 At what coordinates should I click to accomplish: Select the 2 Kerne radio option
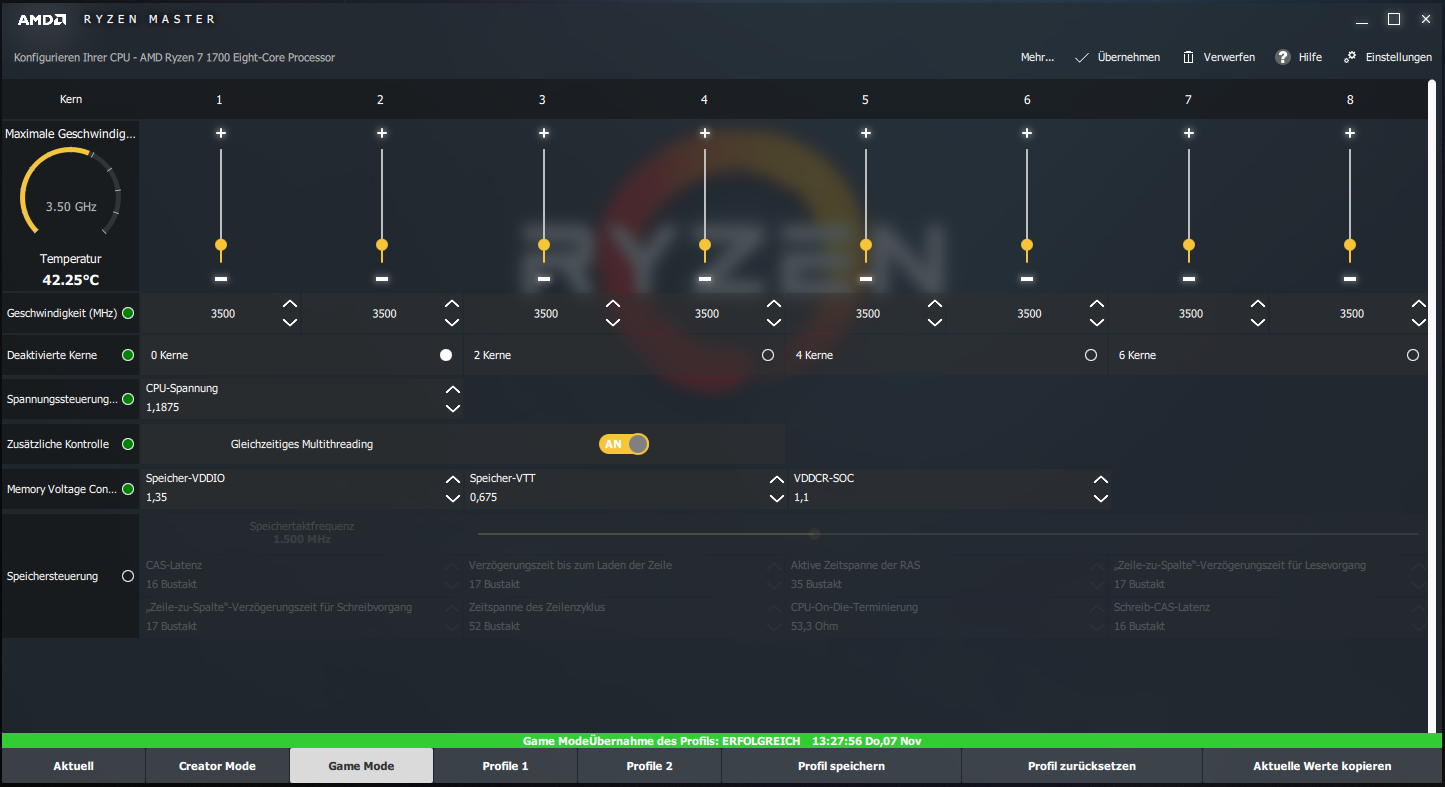point(768,355)
